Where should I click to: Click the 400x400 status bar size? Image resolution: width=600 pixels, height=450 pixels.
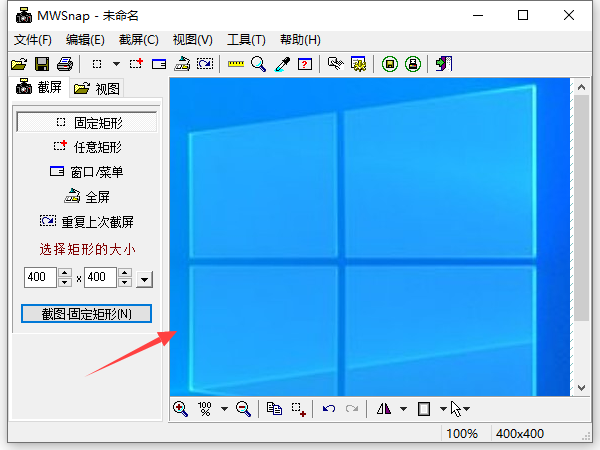(x=520, y=434)
